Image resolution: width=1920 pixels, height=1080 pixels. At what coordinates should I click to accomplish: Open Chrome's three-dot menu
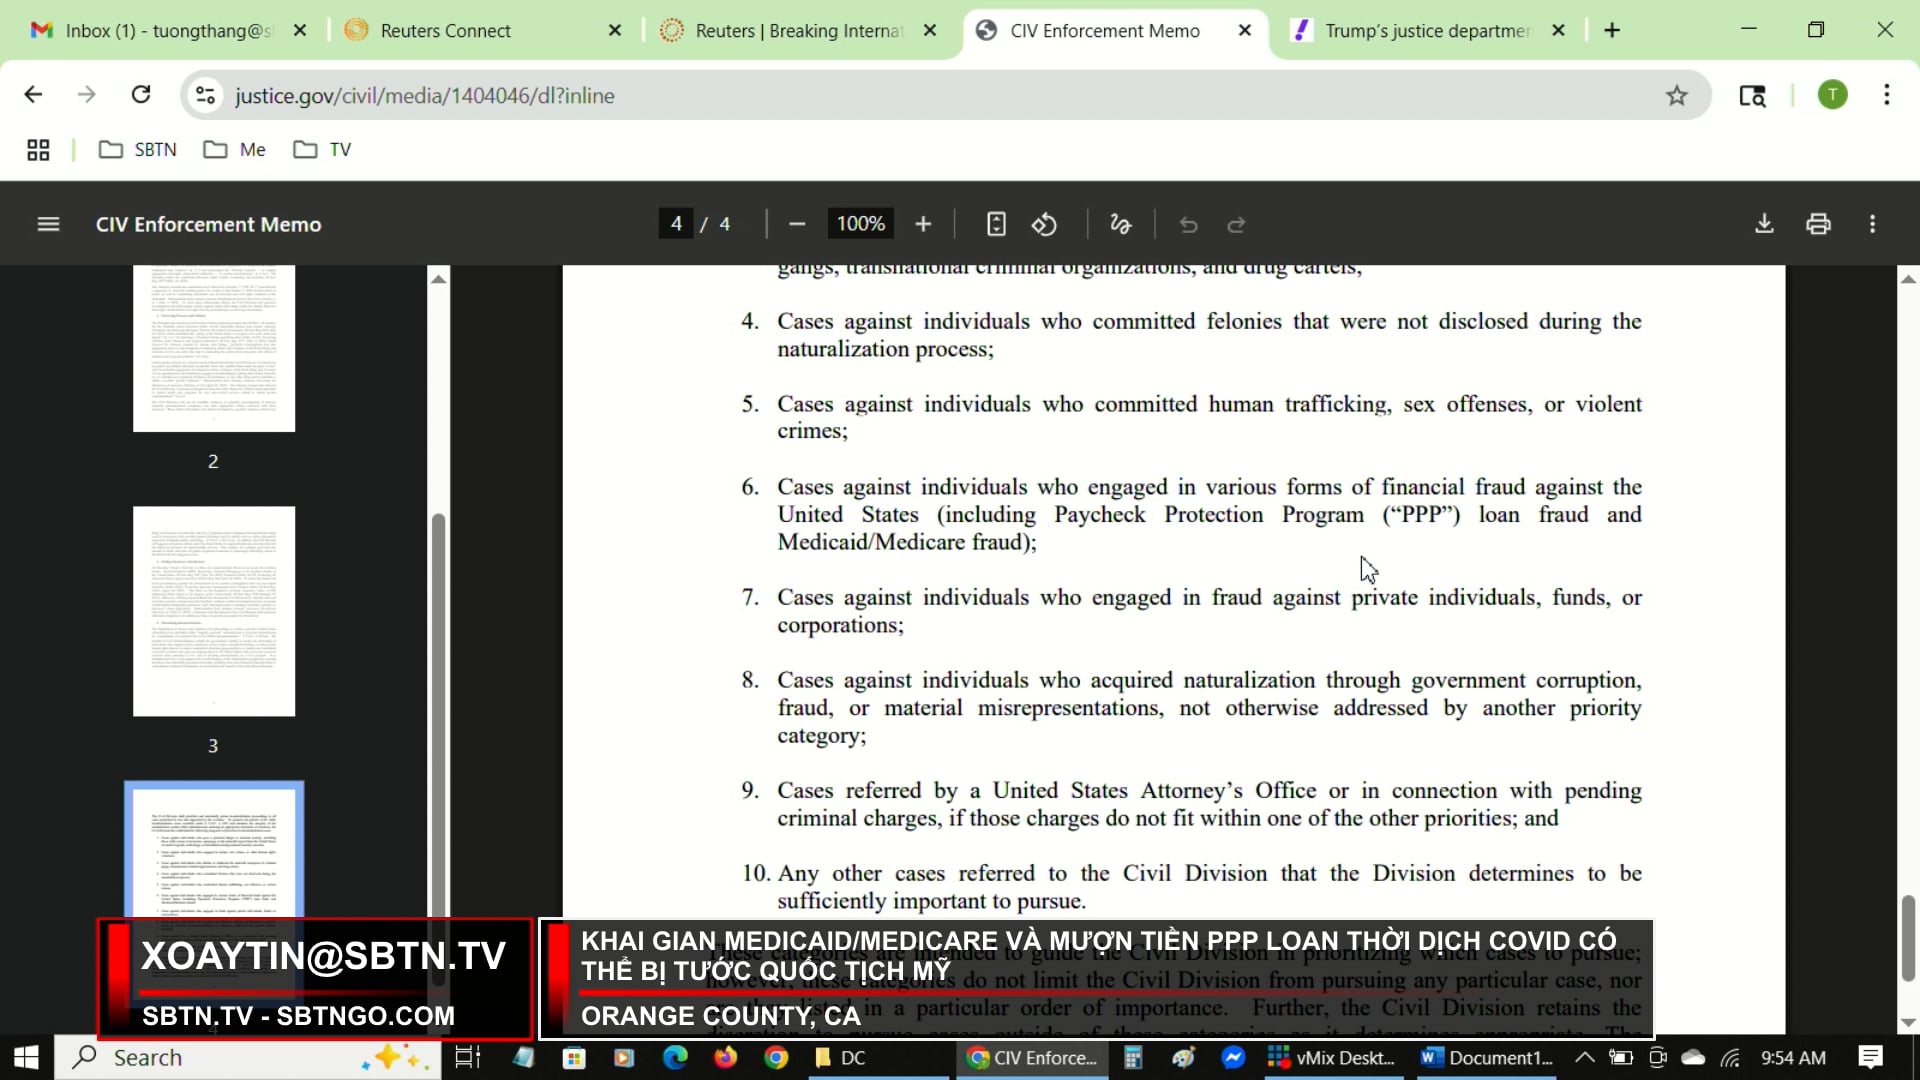coord(1886,95)
